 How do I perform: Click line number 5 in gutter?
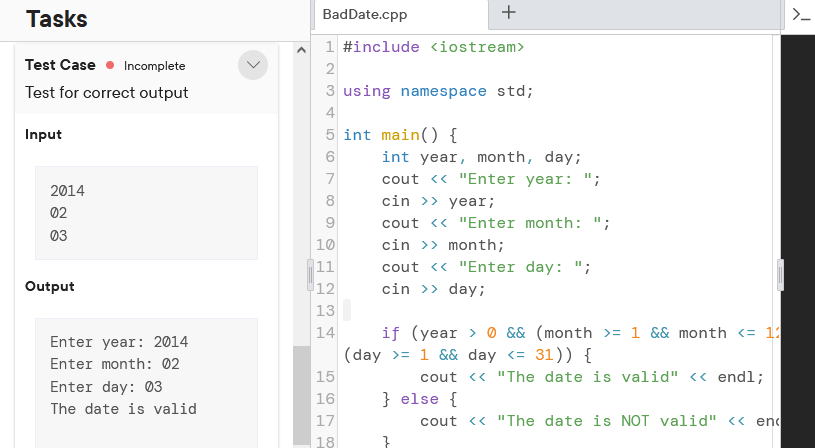click(330, 135)
